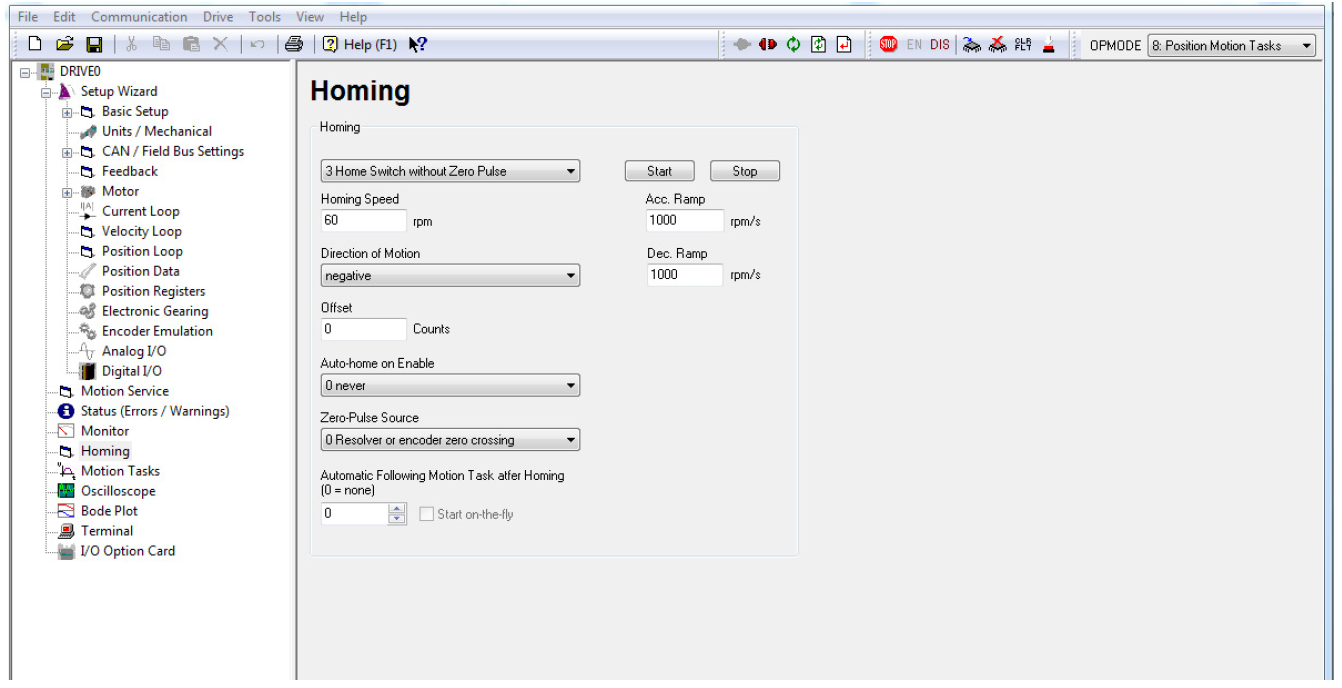Decrement the following motion task spinner down

pos(397,519)
